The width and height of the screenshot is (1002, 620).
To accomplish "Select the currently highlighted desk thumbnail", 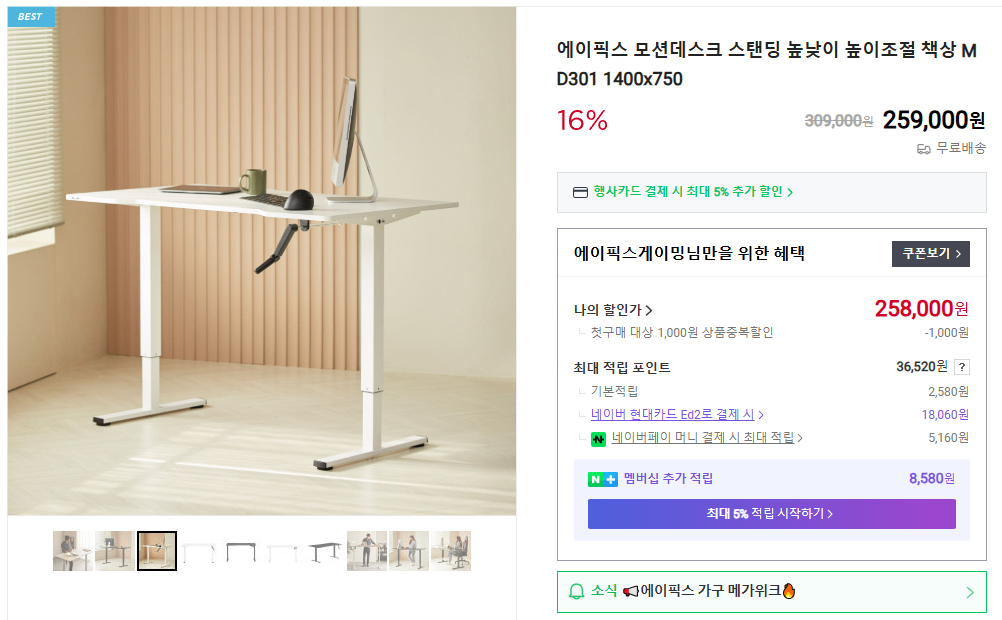I will [x=157, y=551].
